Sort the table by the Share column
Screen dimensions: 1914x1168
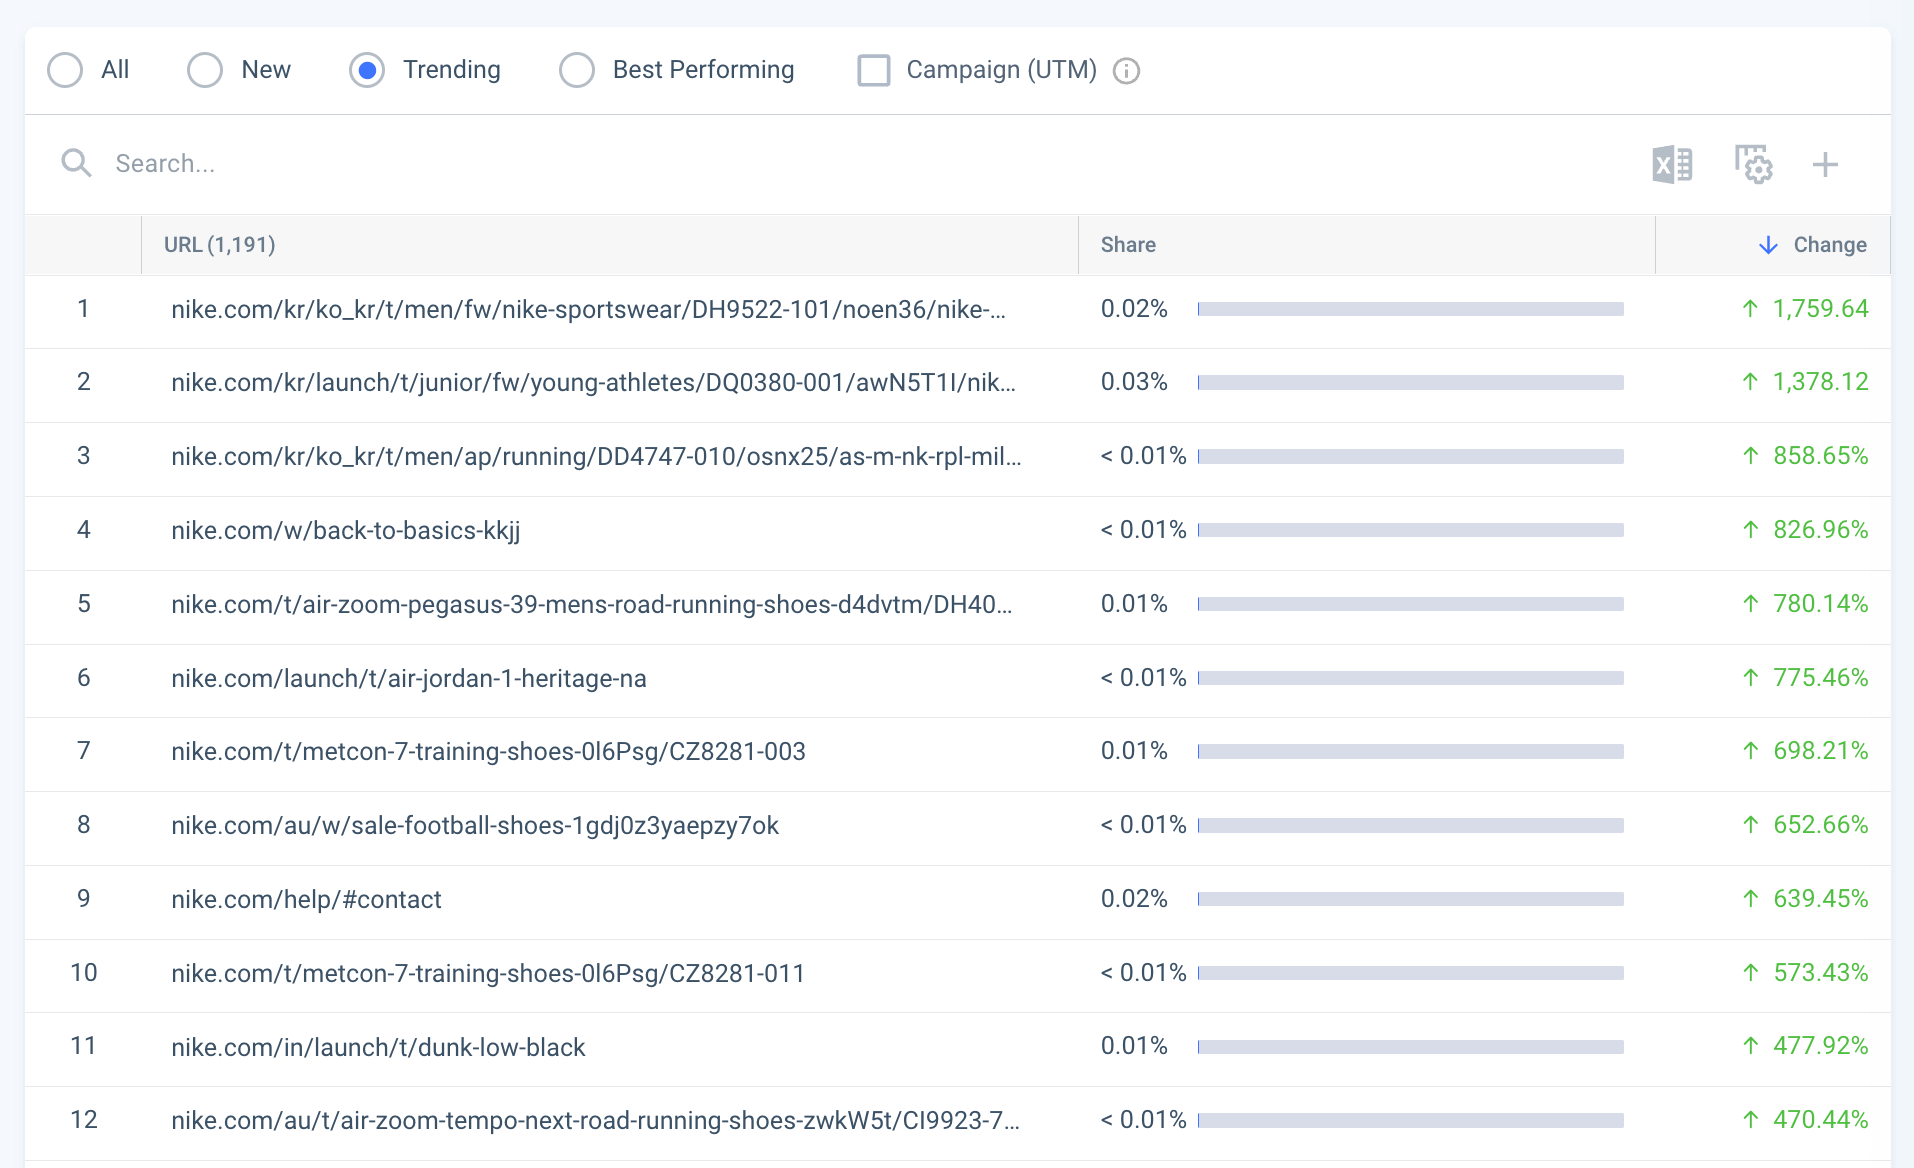[1128, 244]
